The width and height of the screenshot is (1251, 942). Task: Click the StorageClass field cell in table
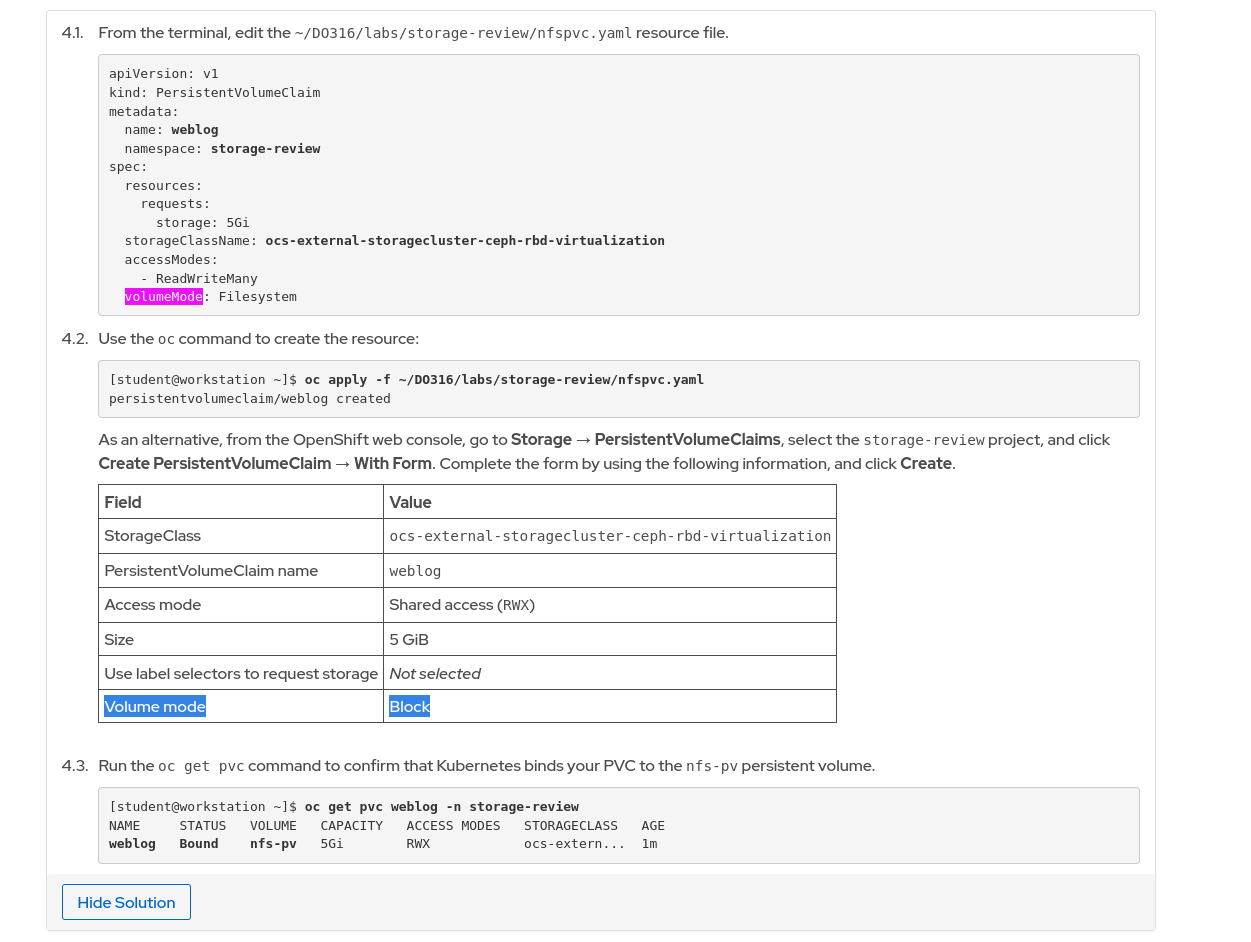[x=153, y=536]
